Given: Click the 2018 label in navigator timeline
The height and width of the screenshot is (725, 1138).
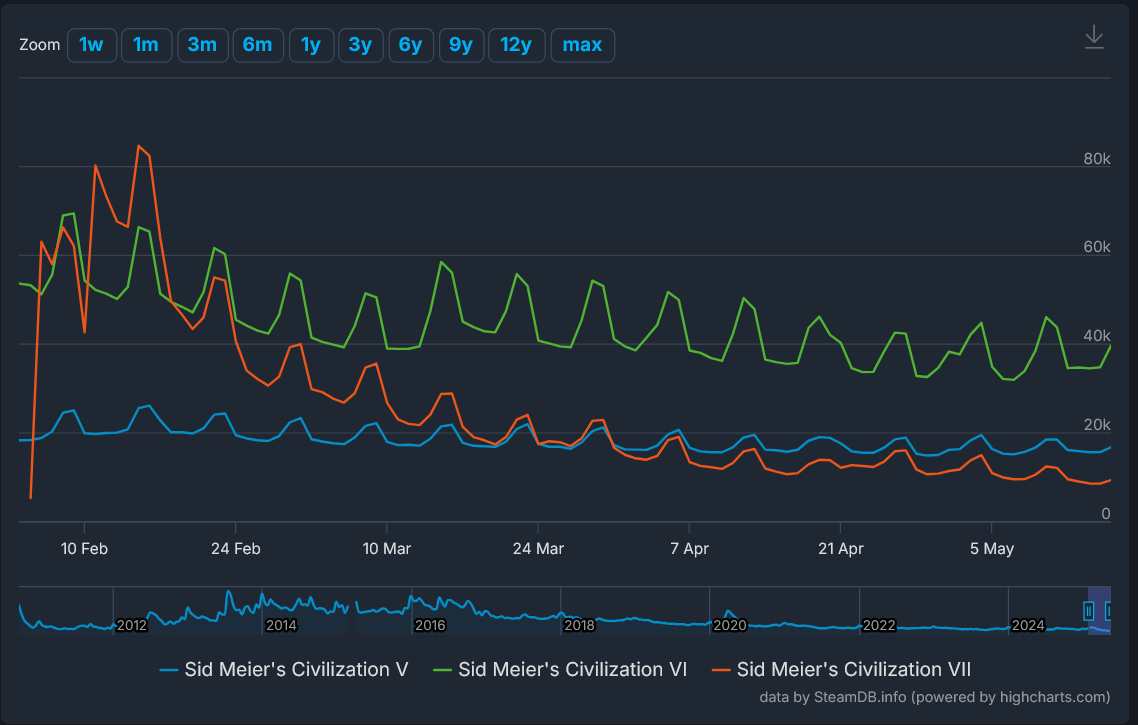Looking at the screenshot, I should 579,625.
